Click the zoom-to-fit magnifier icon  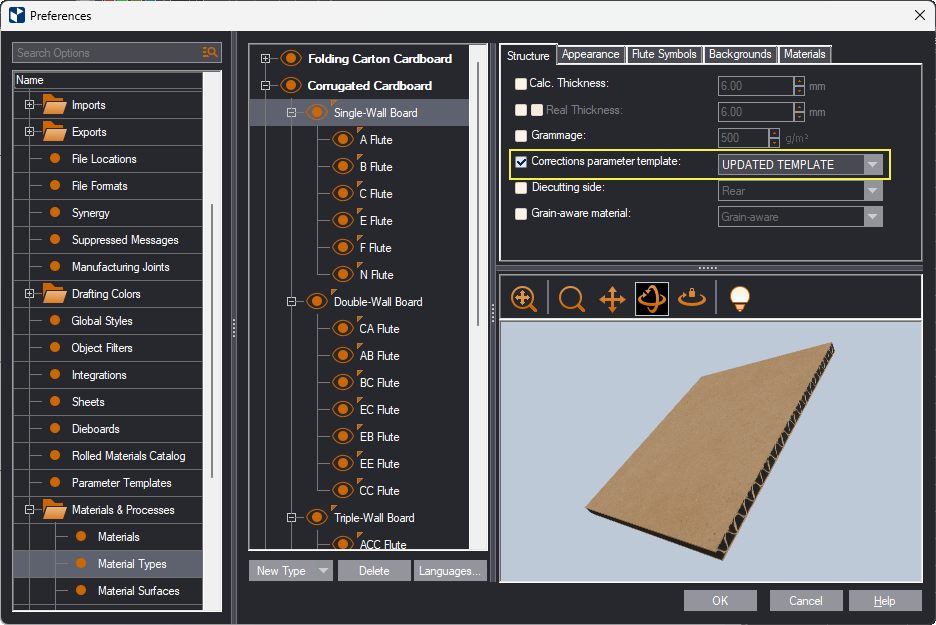coord(523,298)
